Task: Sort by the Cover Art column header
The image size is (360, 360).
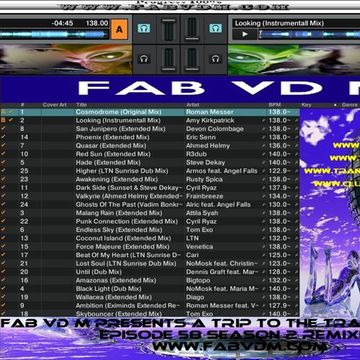Action: (x=55, y=105)
